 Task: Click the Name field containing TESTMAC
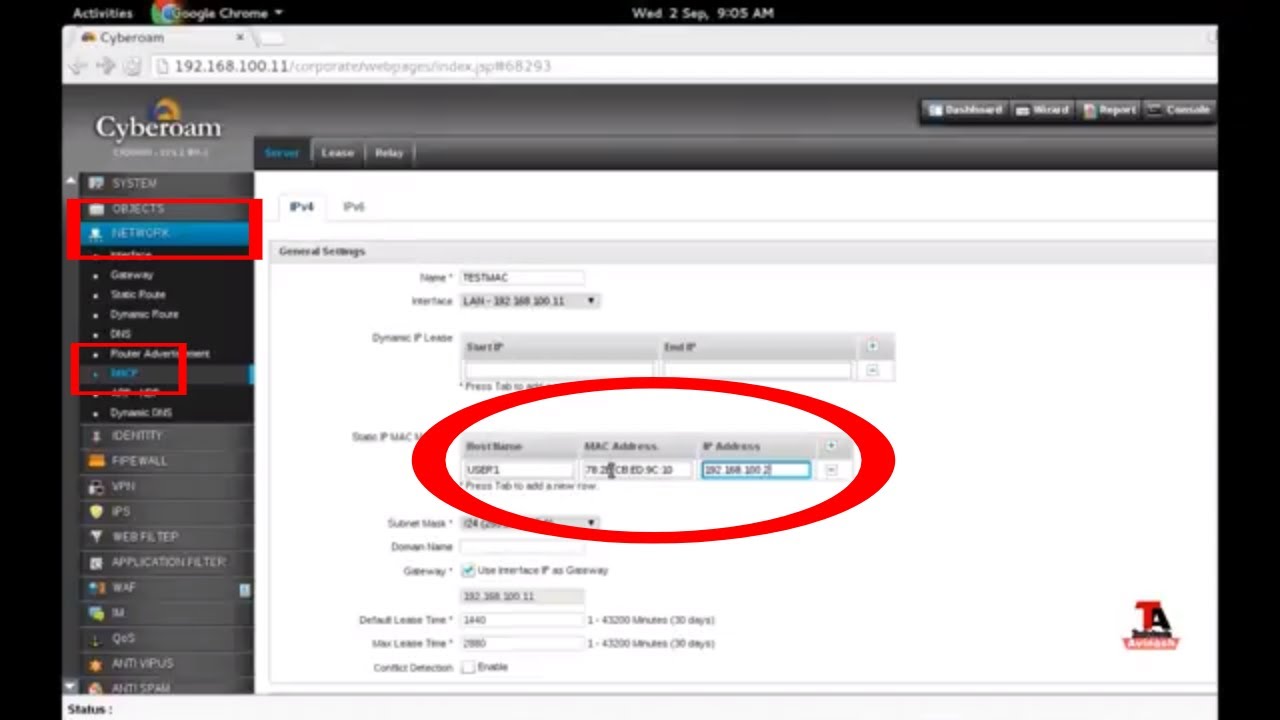pos(522,278)
